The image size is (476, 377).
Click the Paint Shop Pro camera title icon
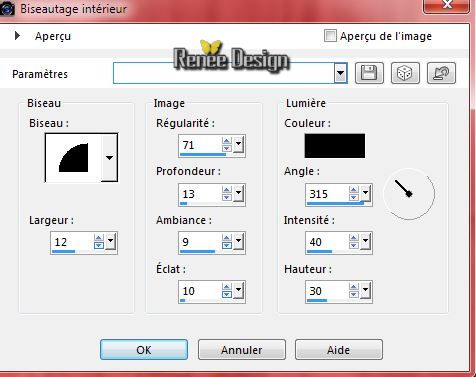click(7, 9)
